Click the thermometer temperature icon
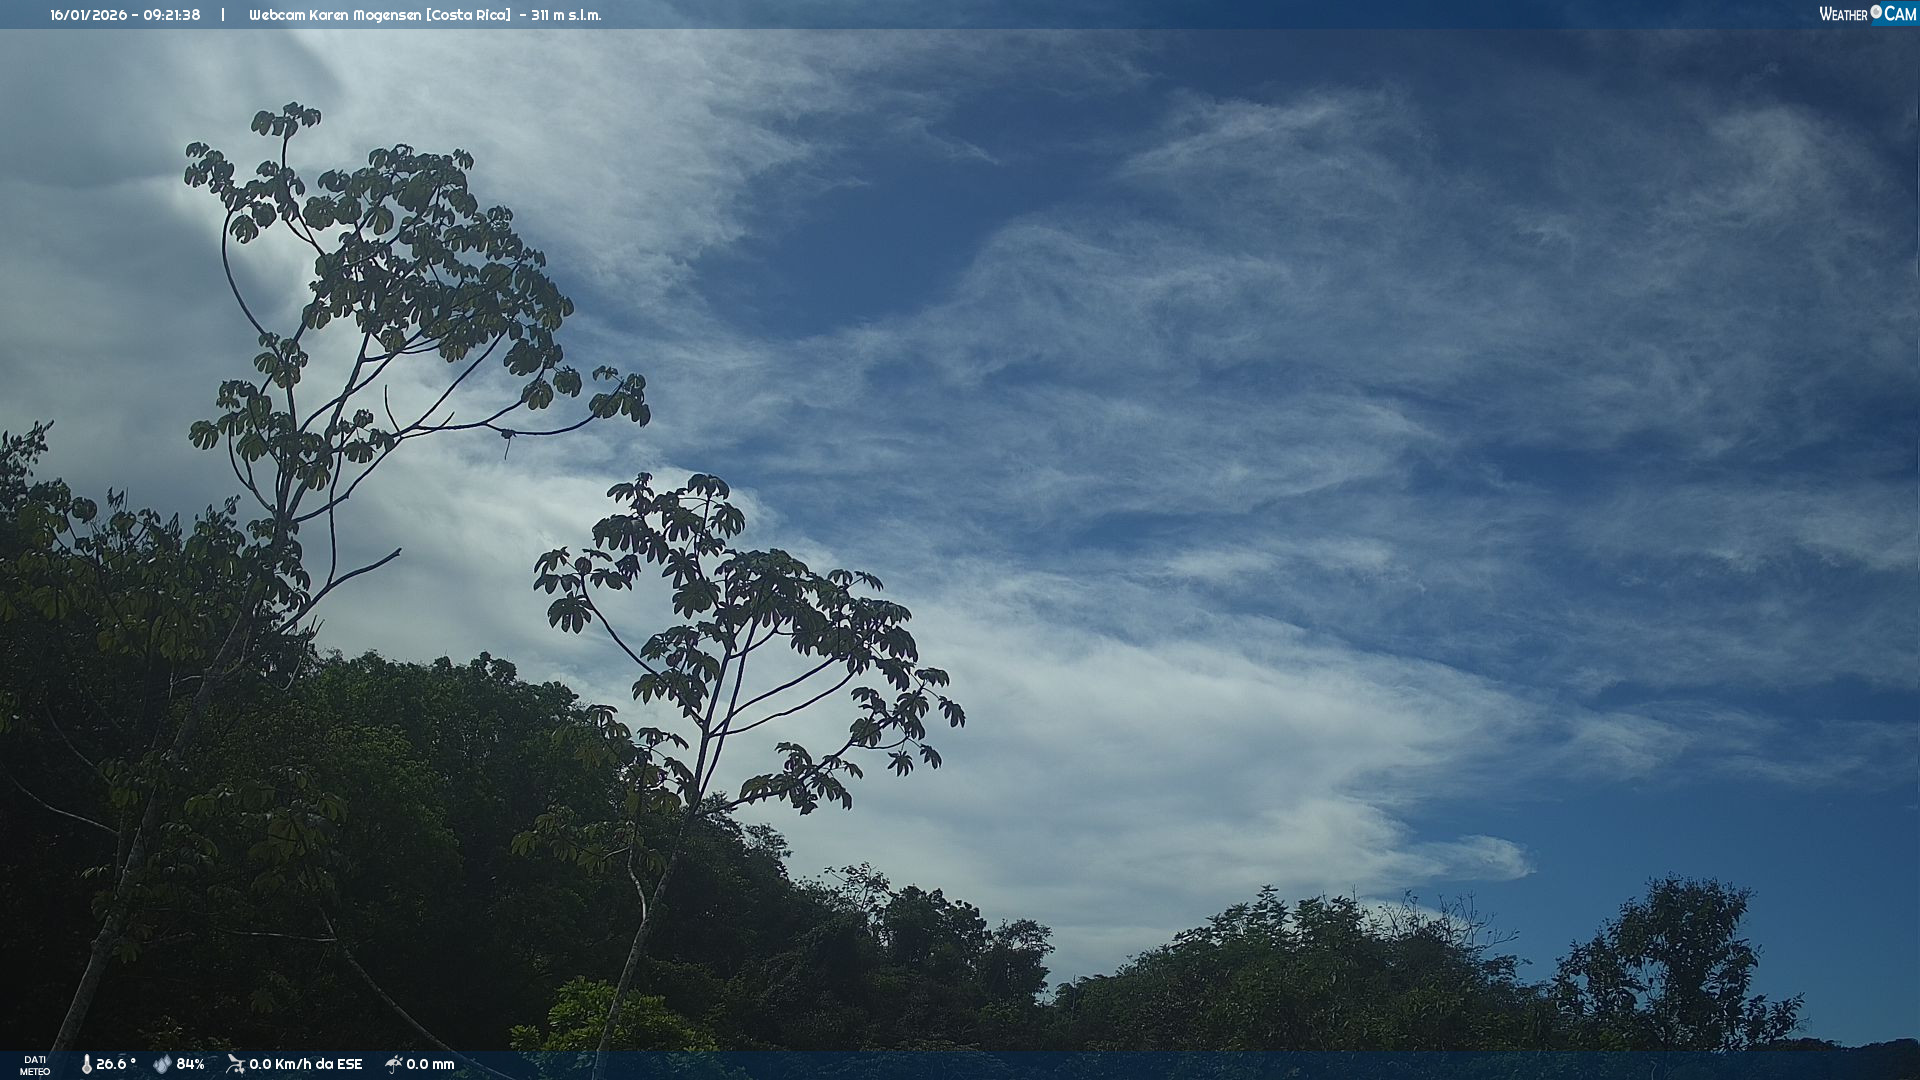 [86, 1064]
